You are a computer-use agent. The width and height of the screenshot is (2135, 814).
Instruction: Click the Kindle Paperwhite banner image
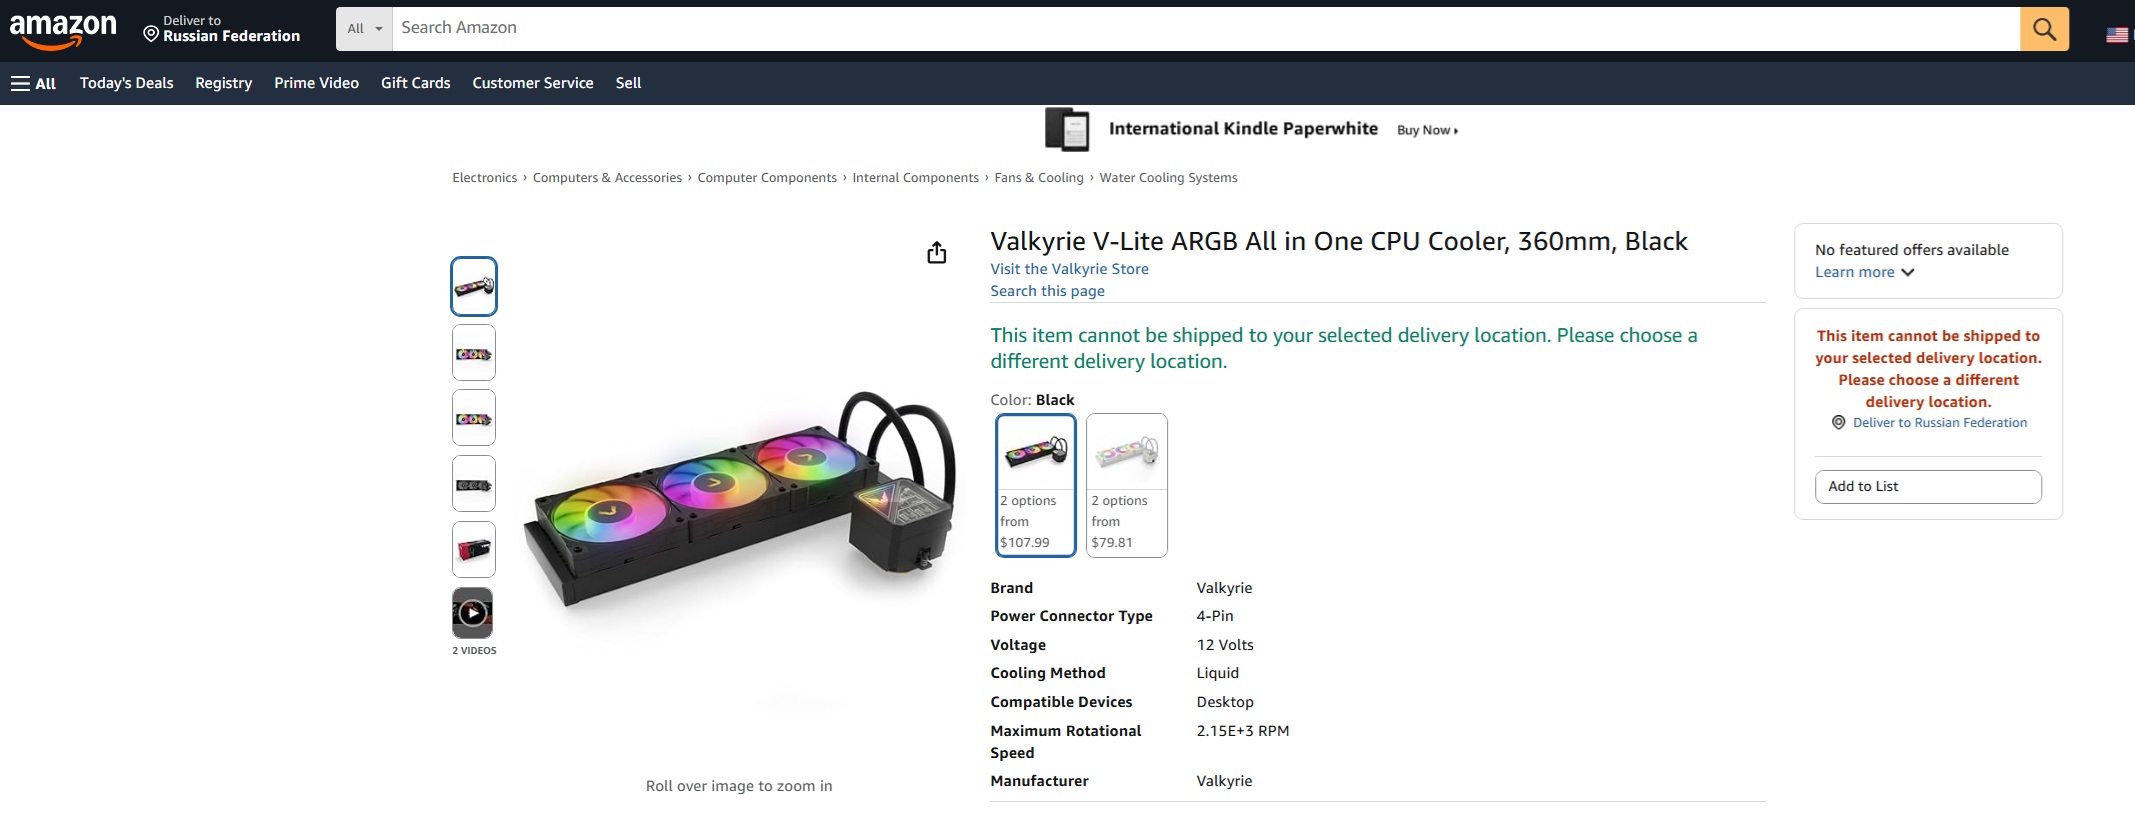pyautogui.click(x=1067, y=129)
